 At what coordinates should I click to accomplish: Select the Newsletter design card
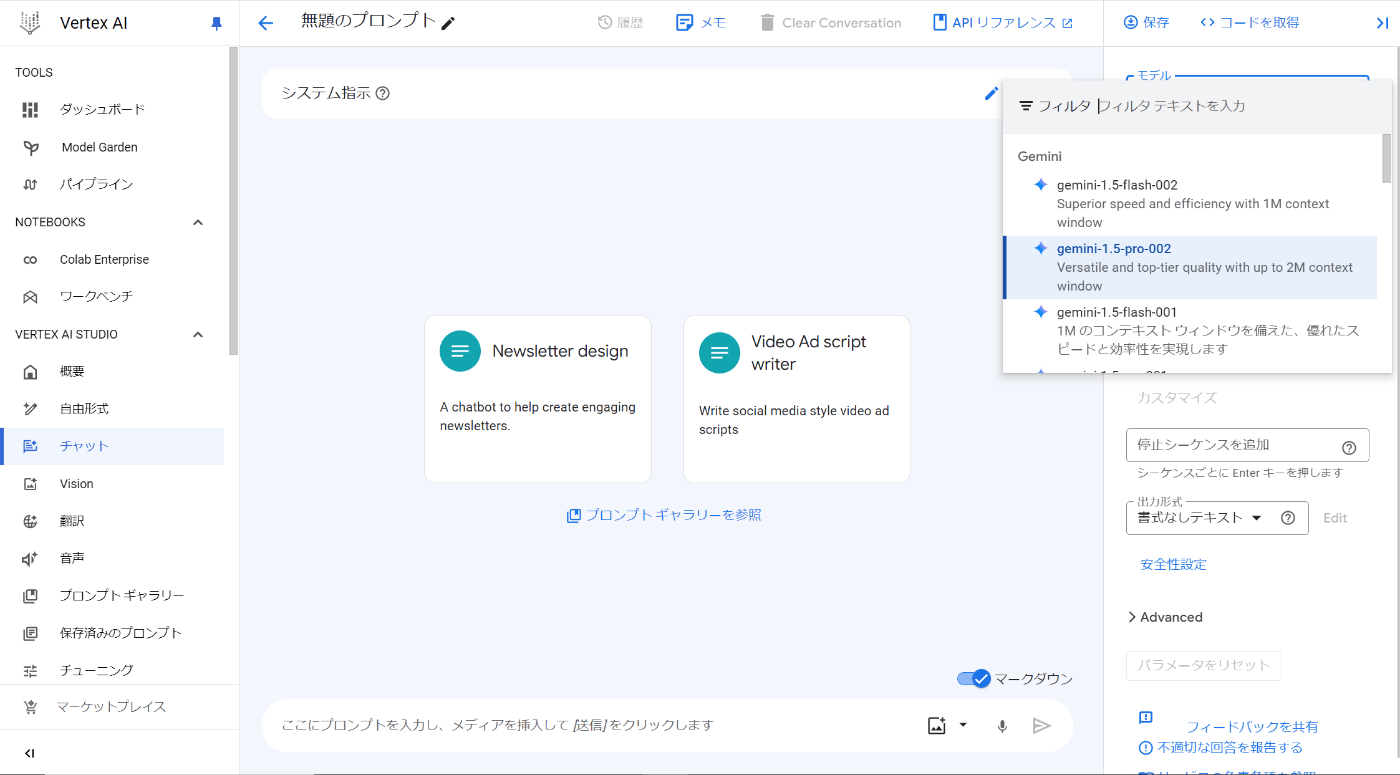pyautogui.click(x=538, y=399)
